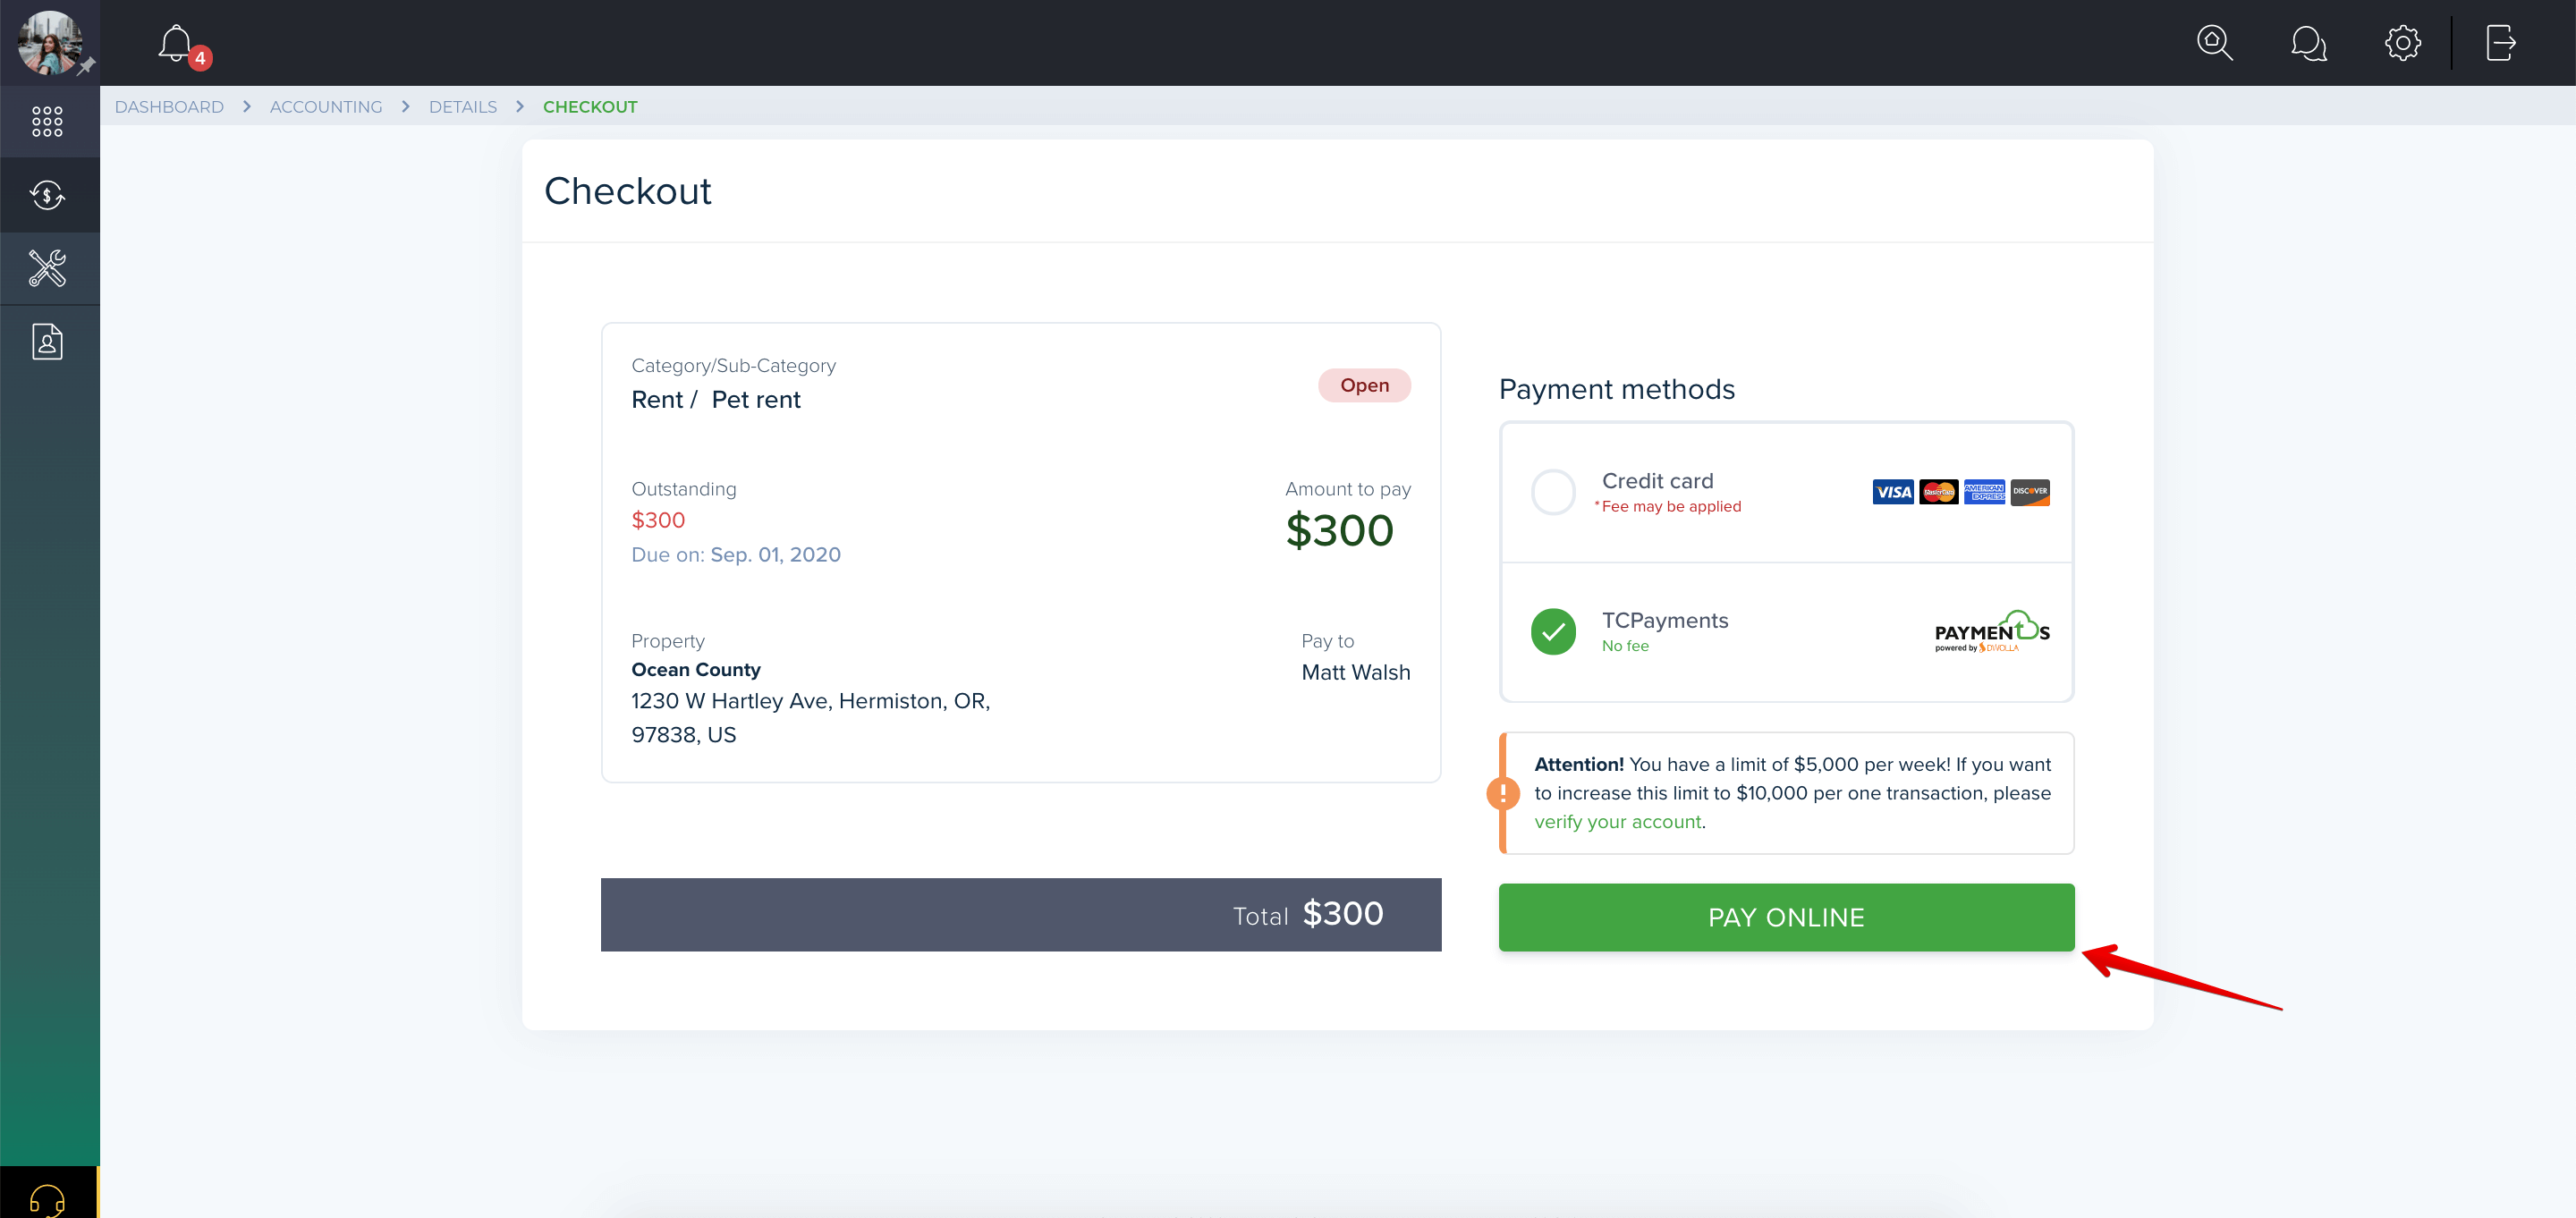
Task: Open the contacts document icon in sidebar
Action: click(x=47, y=342)
